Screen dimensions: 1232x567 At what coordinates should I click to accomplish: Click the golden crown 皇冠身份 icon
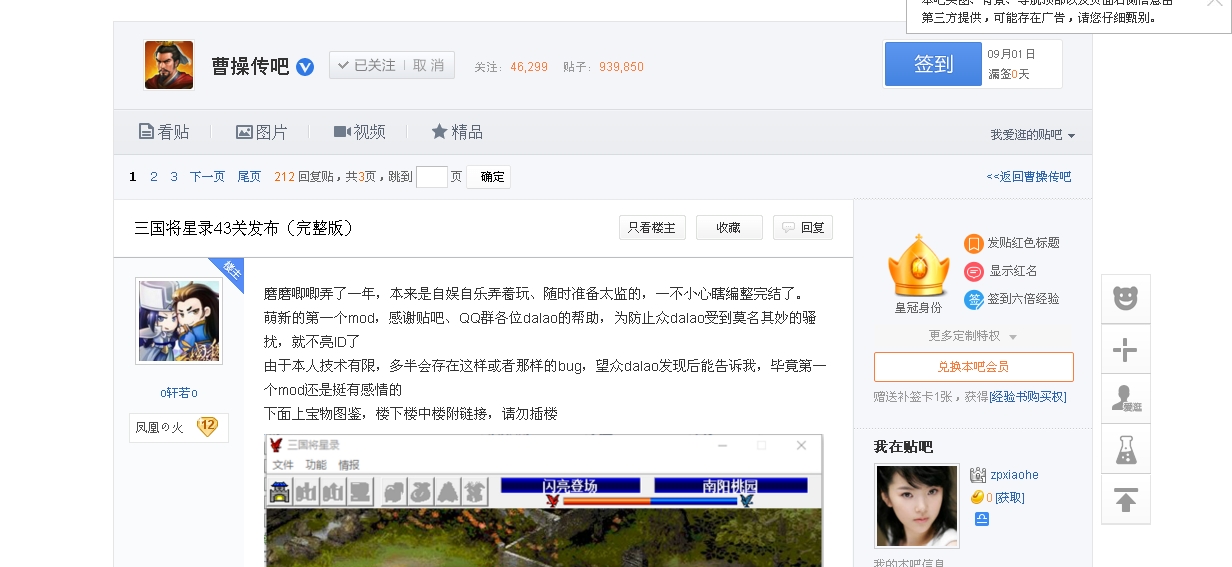[918, 265]
